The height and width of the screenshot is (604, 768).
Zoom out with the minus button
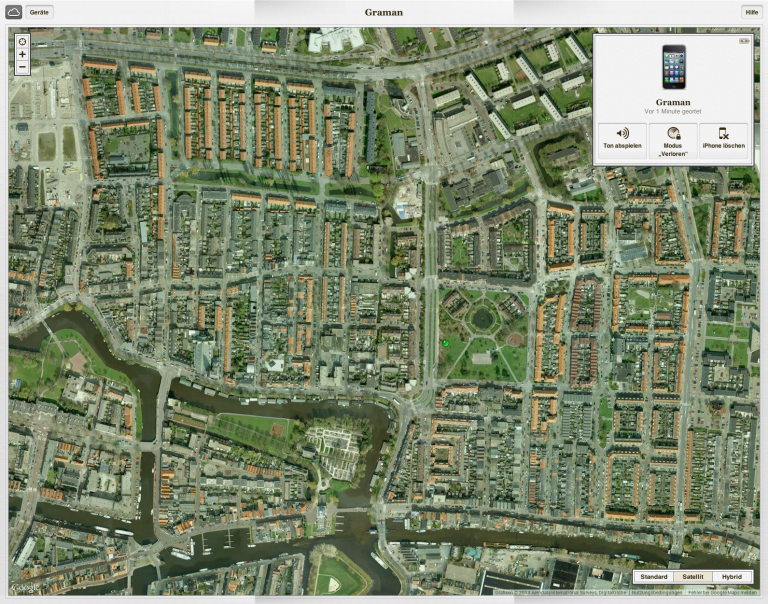pyautogui.click(x=22, y=67)
